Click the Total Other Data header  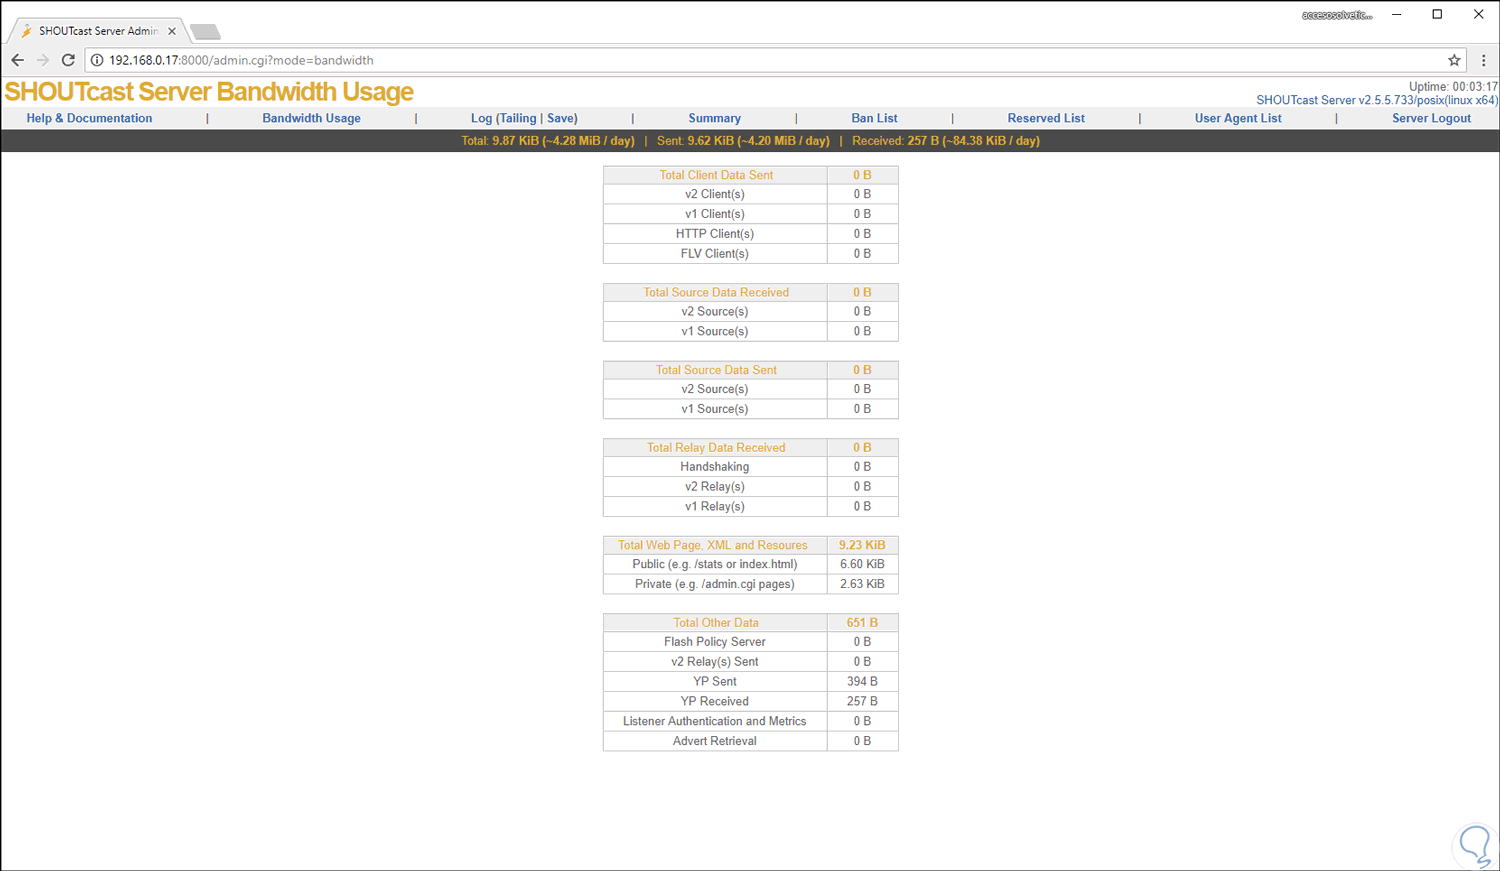click(716, 622)
